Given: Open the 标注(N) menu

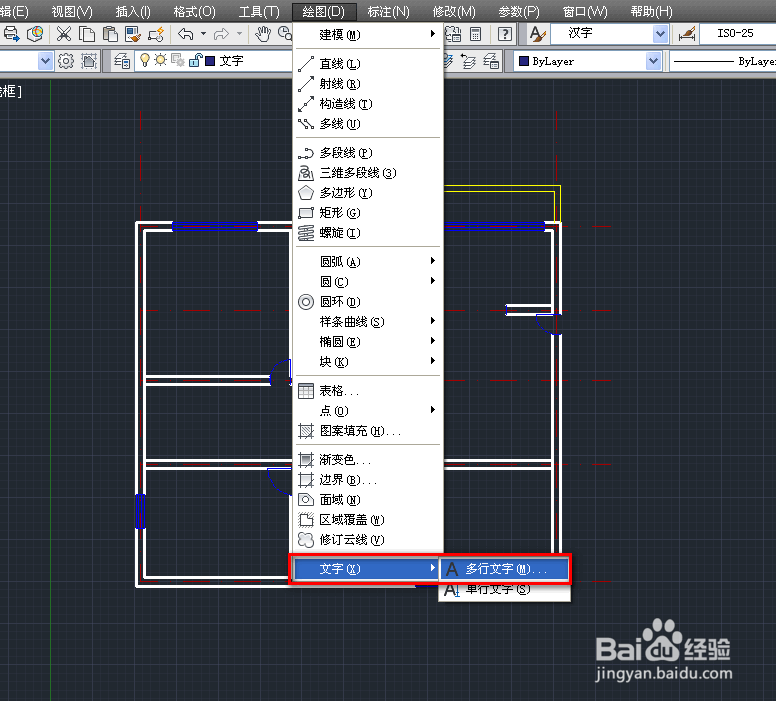Looking at the screenshot, I should (x=388, y=11).
